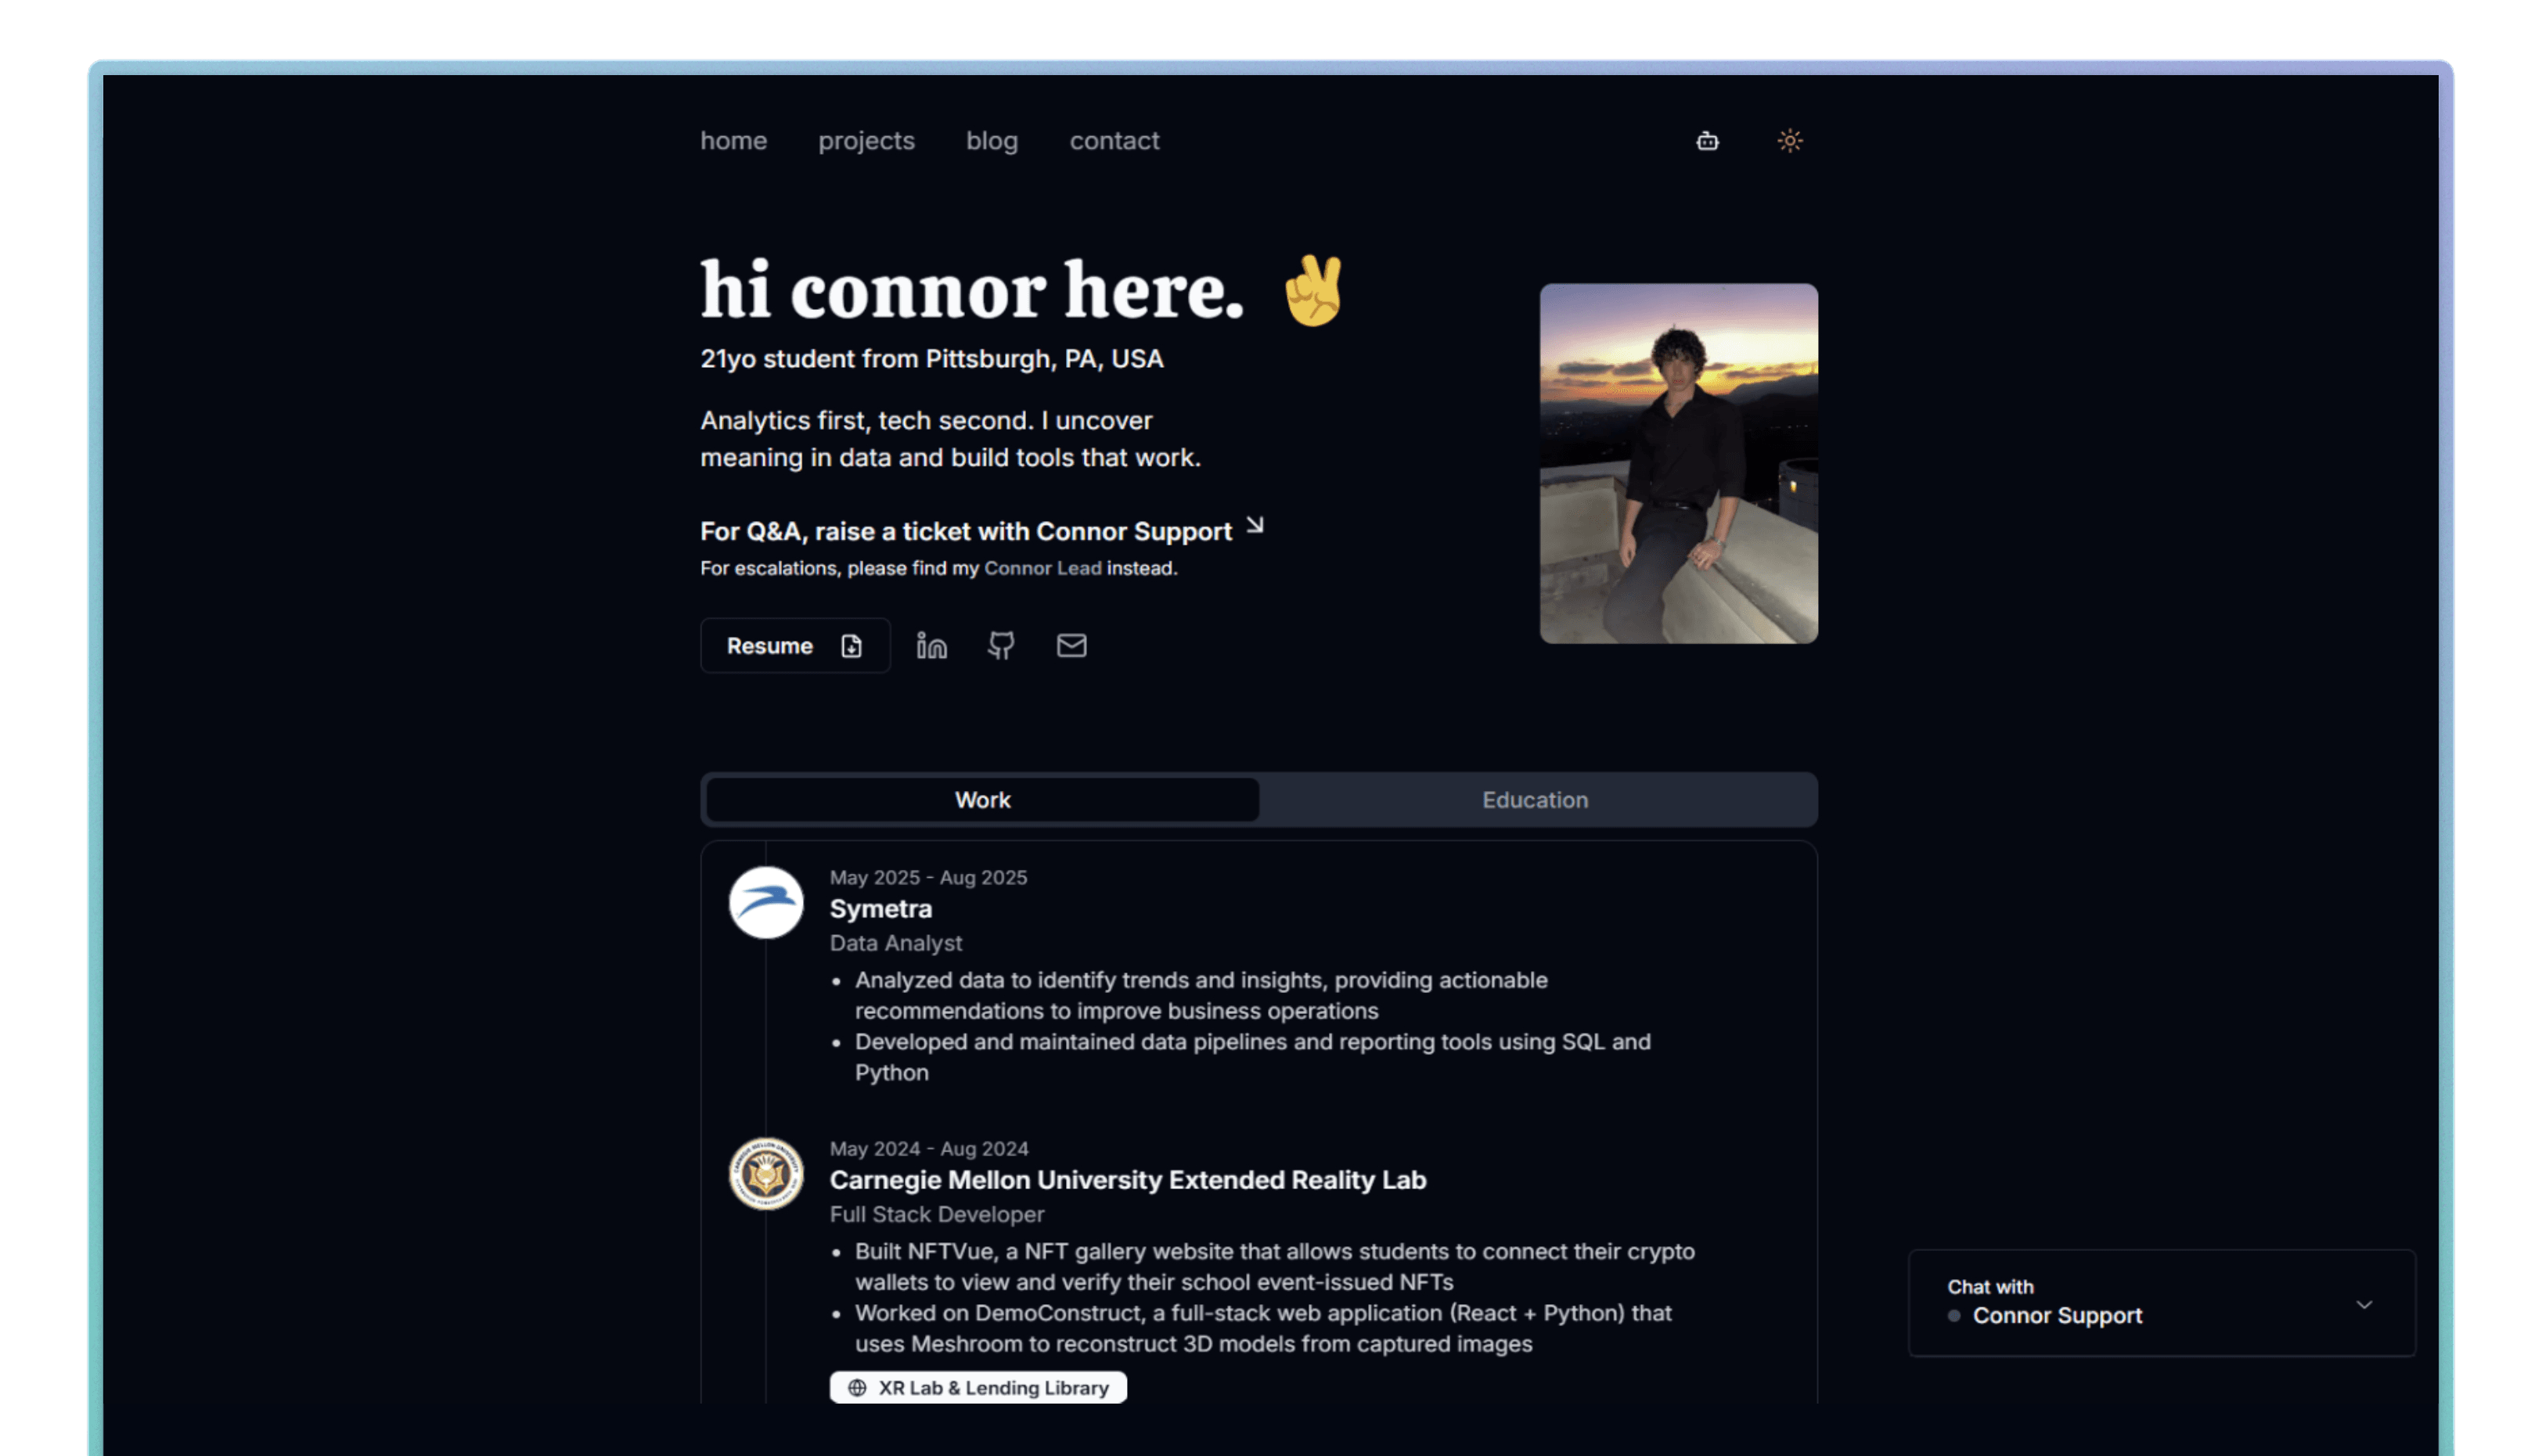Switch to the Education tab
This screenshot has height=1456, width=2542.
click(1536, 800)
